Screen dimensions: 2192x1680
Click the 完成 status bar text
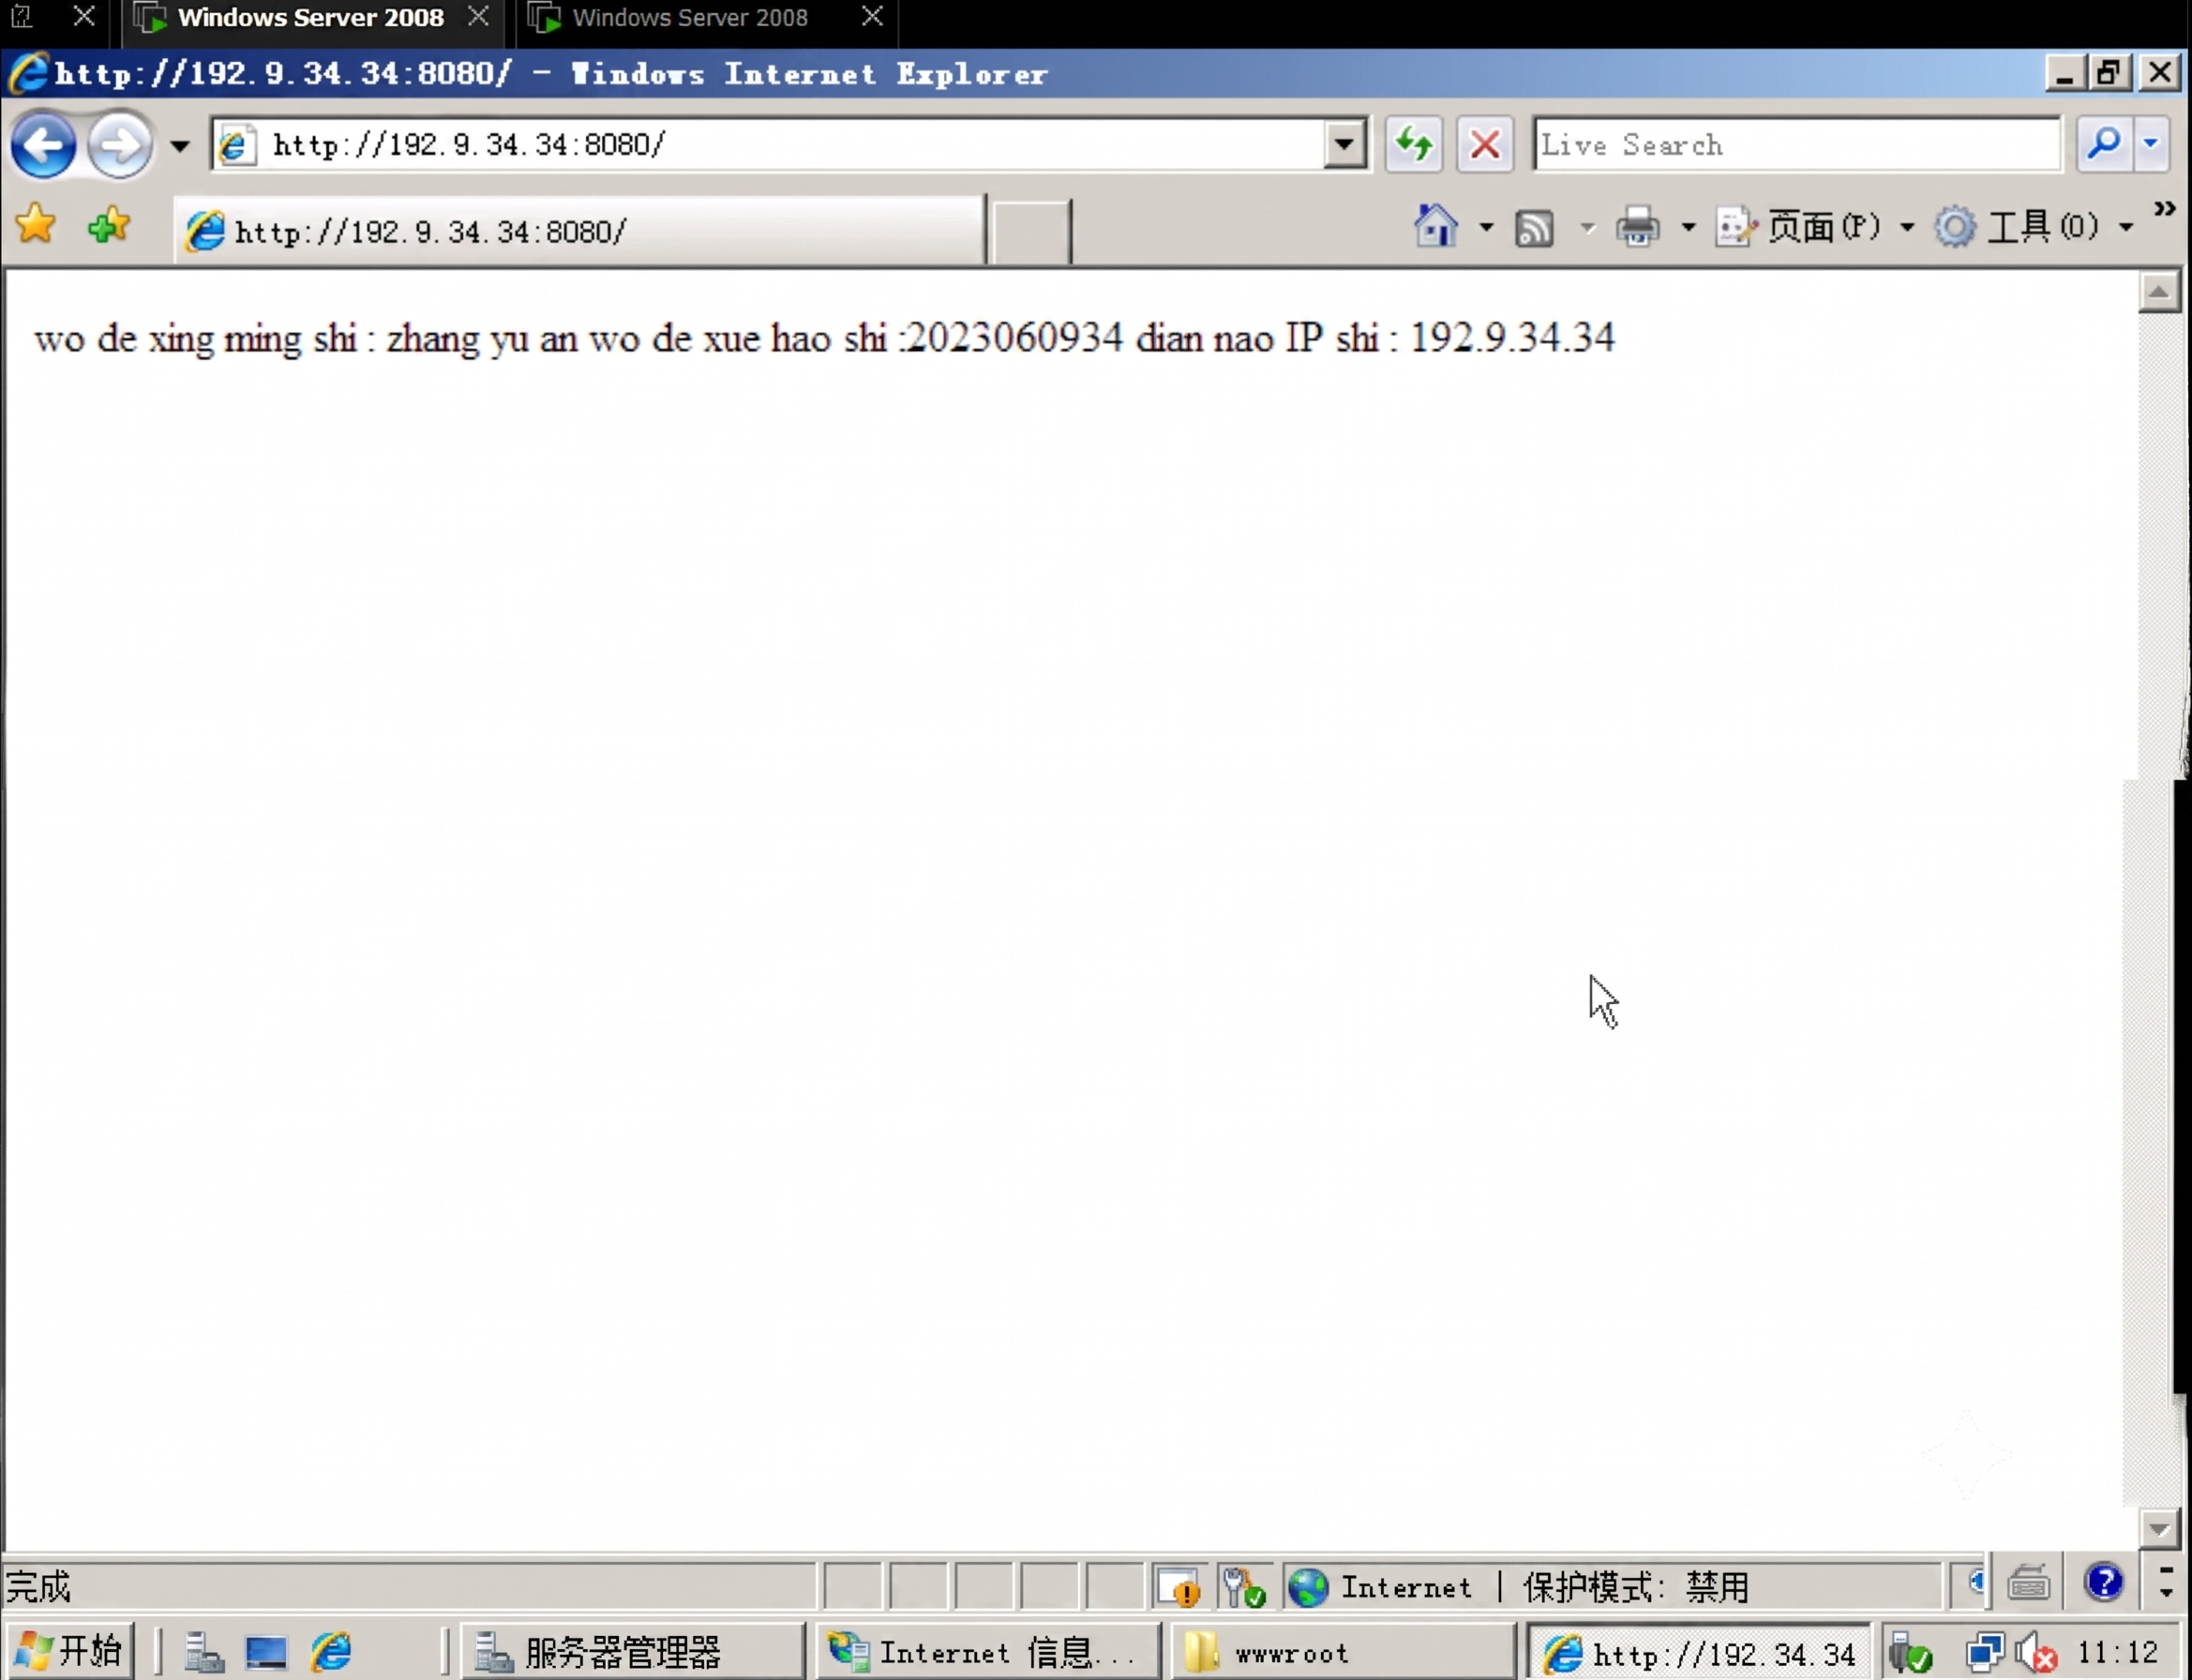[38, 1586]
